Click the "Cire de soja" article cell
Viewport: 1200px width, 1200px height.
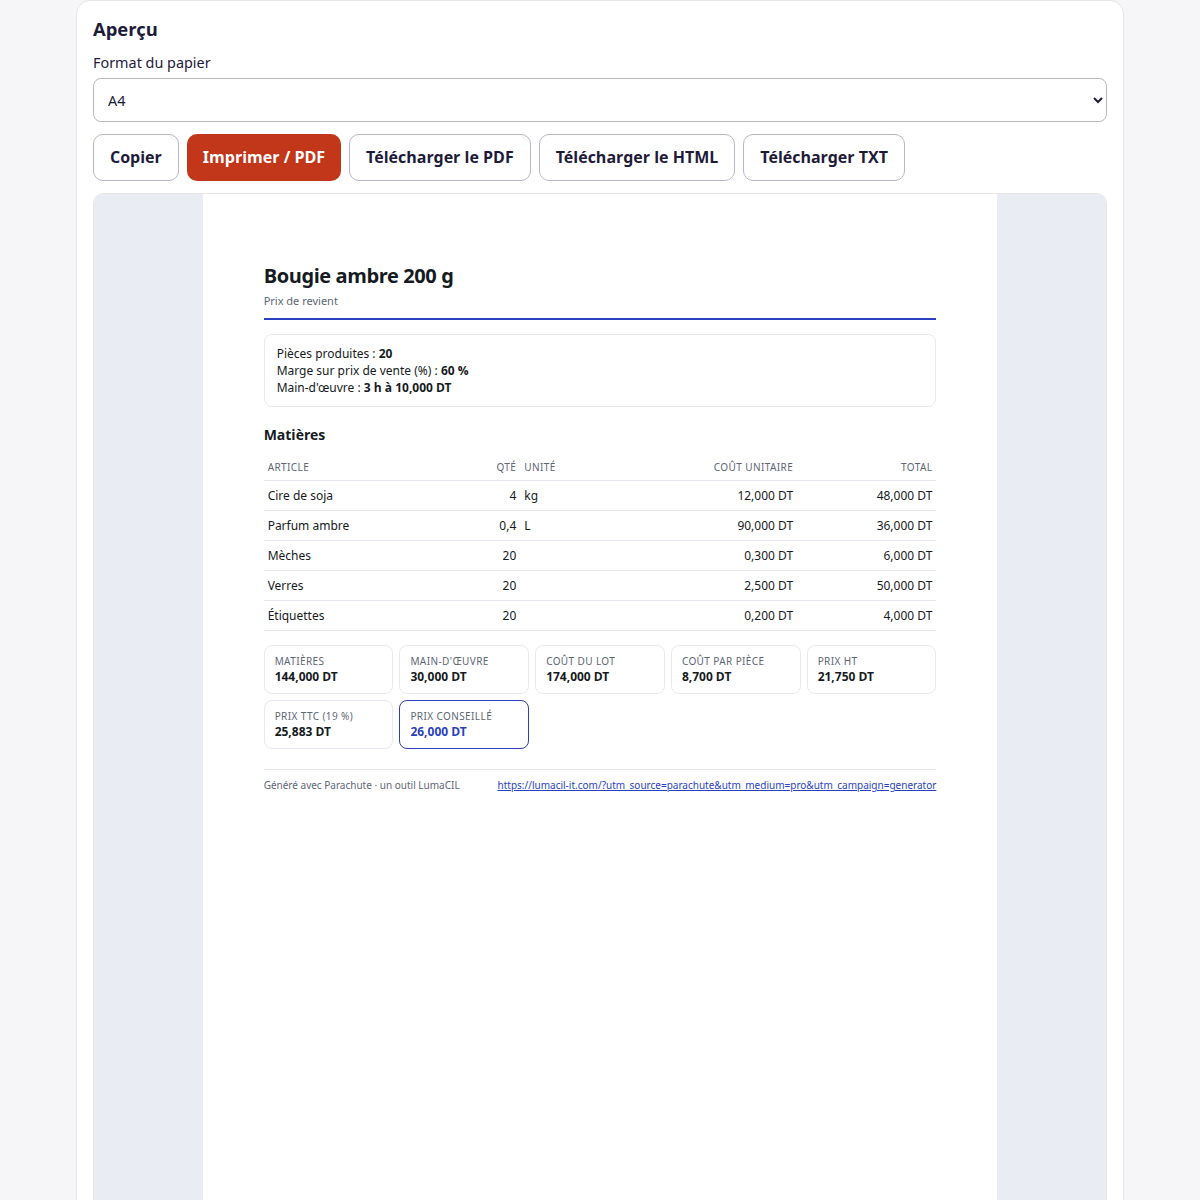300,495
